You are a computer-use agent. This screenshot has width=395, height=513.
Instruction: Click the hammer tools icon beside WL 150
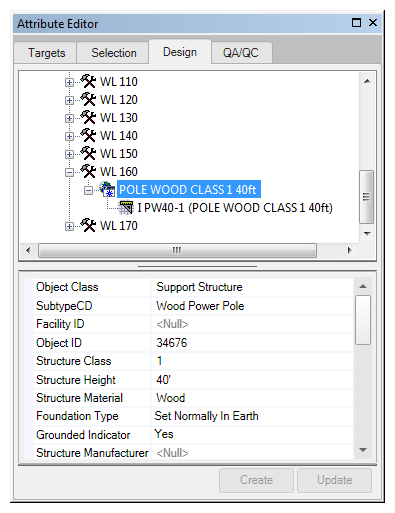point(88,153)
